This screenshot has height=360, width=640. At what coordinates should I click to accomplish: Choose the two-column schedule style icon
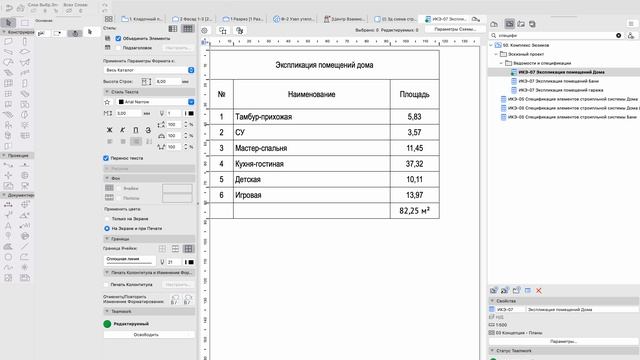(x=173, y=29)
